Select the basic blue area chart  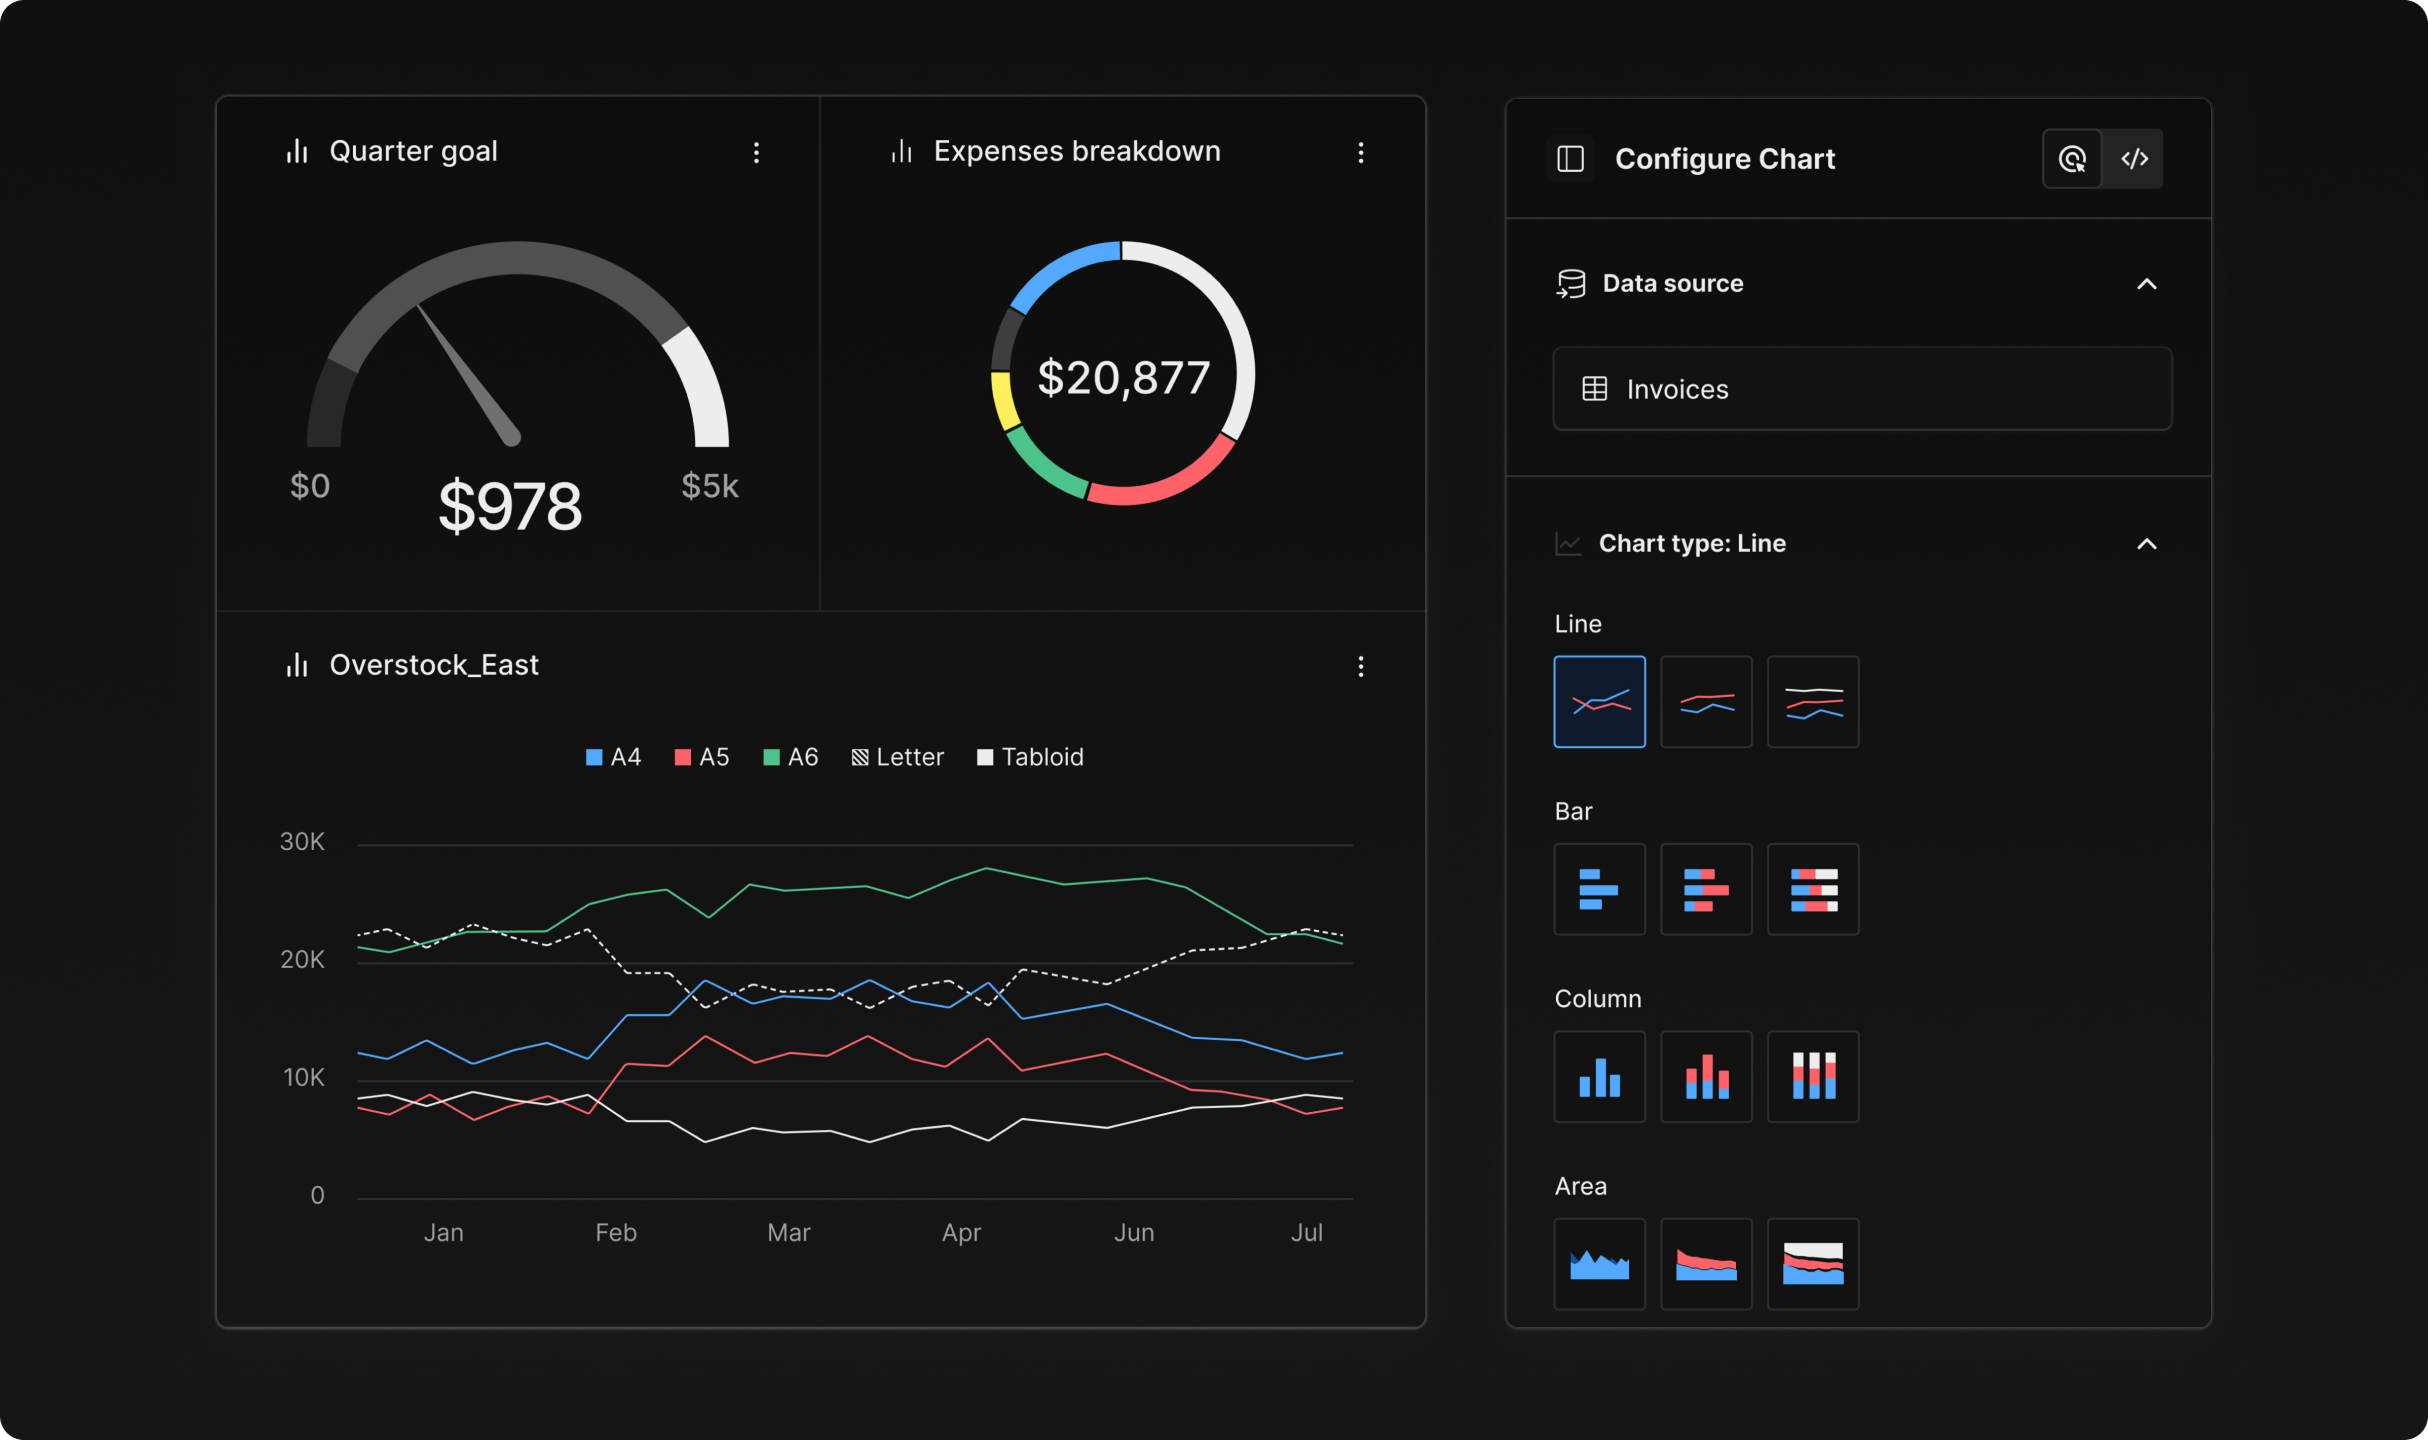[1599, 1264]
